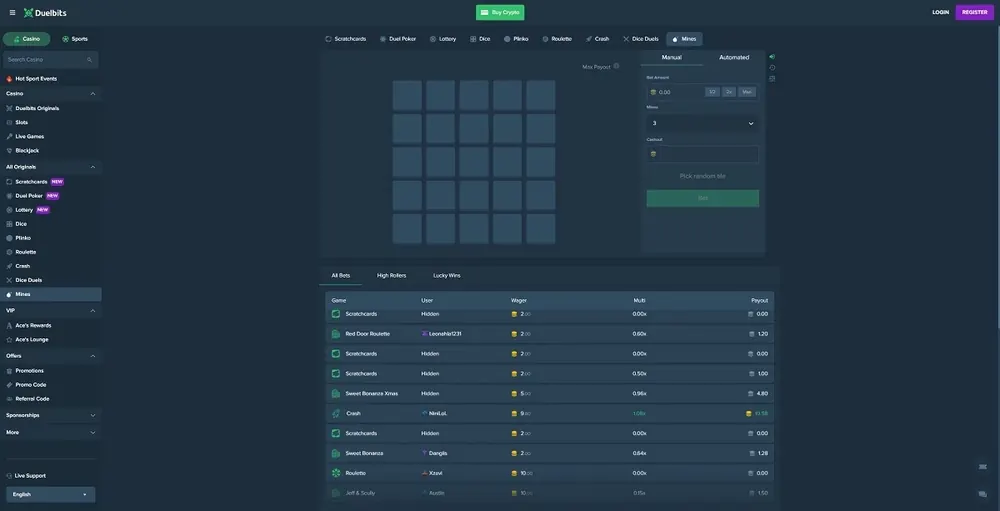Click the LOGIN link
The width and height of the screenshot is (1000, 511).
pos(941,12)
